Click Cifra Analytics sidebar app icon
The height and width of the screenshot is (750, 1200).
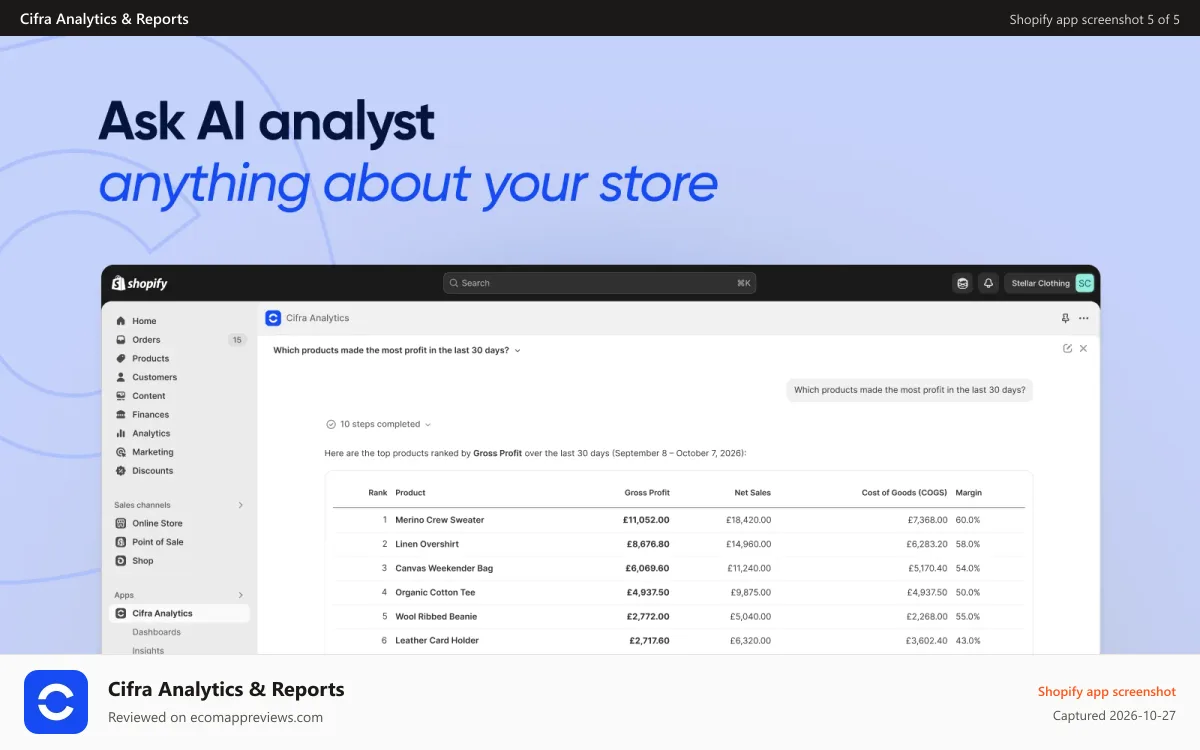coord(121,613)
